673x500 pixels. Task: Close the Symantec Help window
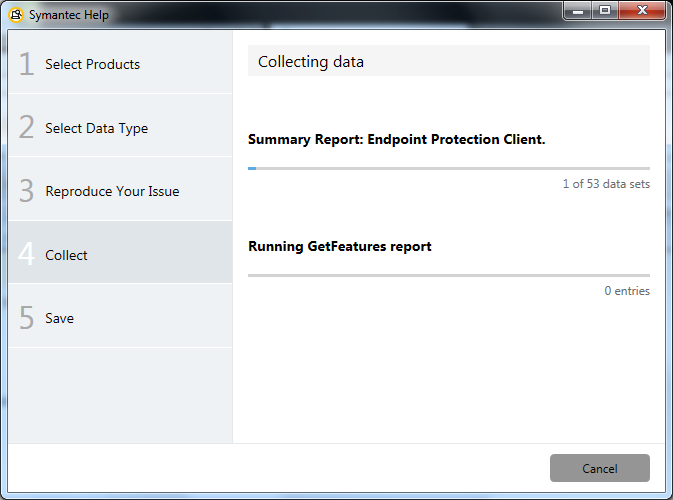(x=642, y=11)
